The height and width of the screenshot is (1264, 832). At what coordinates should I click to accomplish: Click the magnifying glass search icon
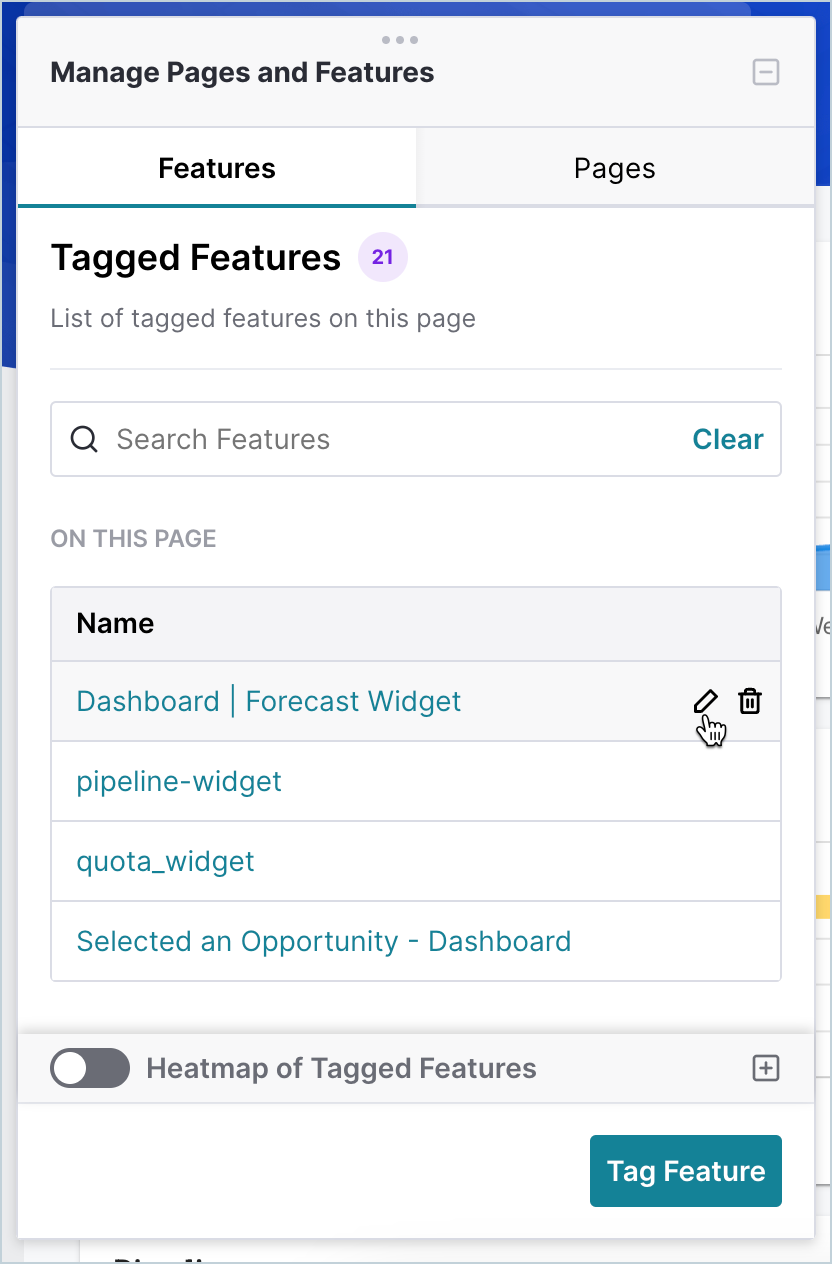pos(85,439)
